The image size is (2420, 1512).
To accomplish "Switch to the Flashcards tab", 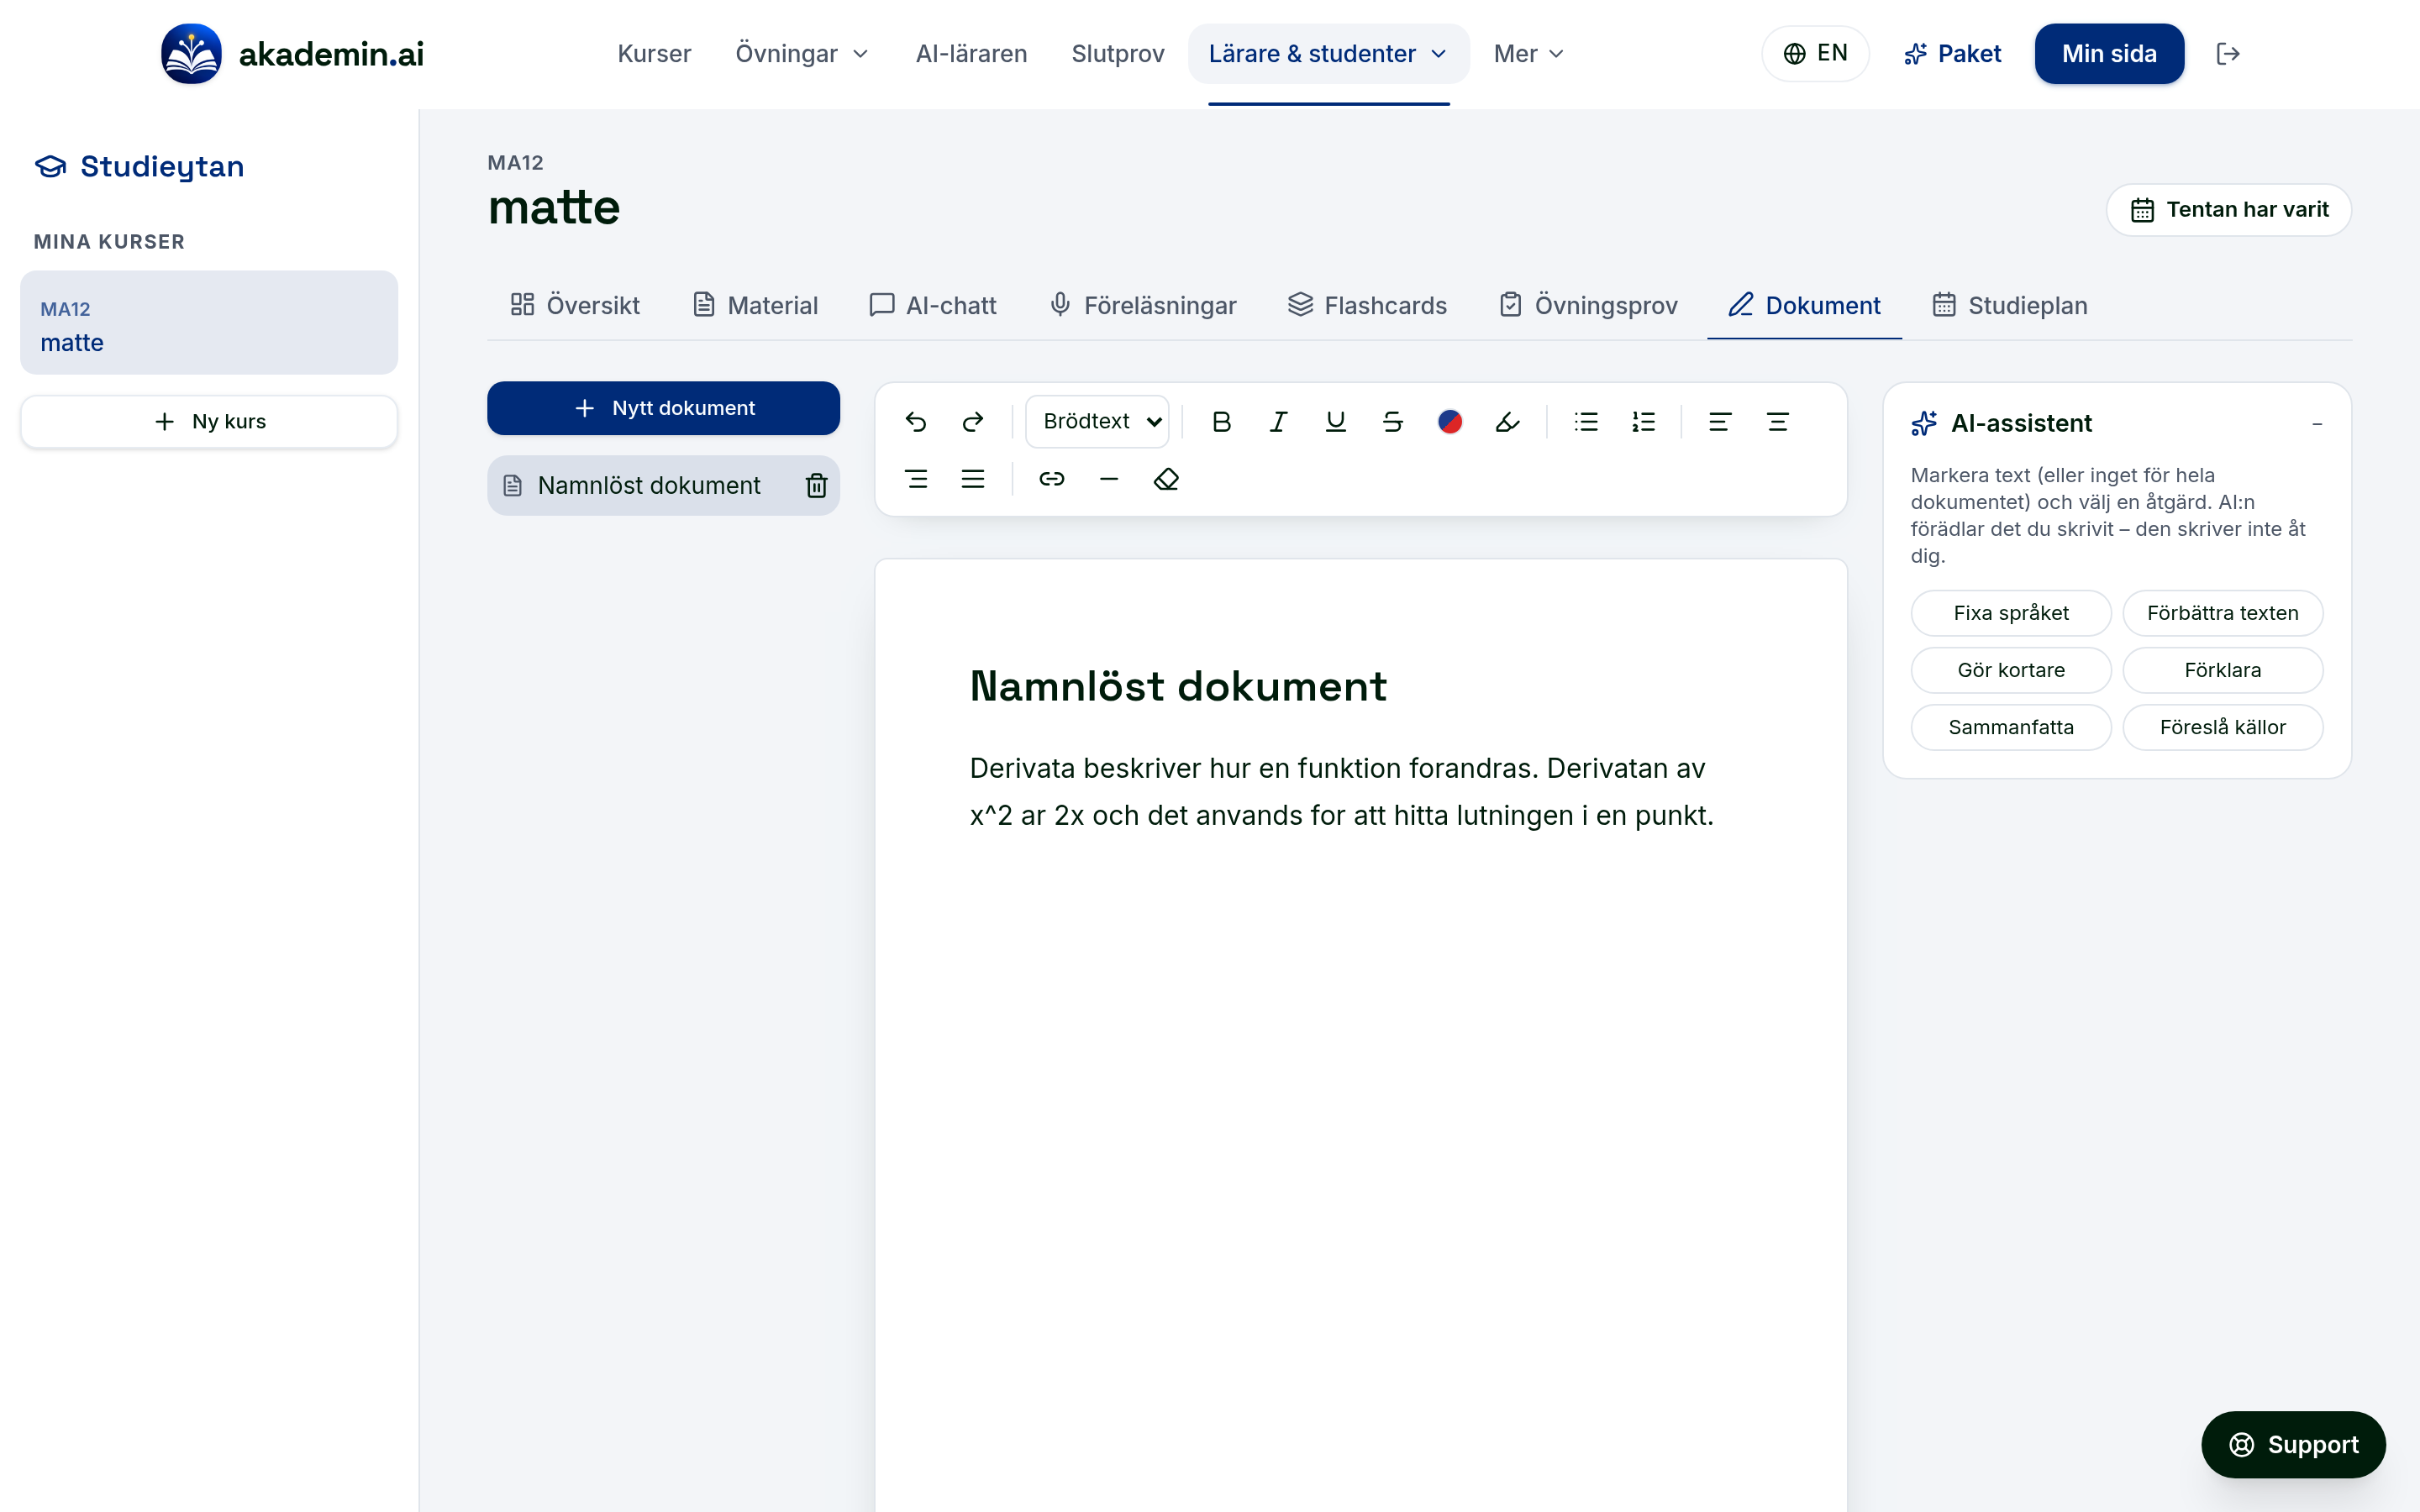I will click(1367, 305).
